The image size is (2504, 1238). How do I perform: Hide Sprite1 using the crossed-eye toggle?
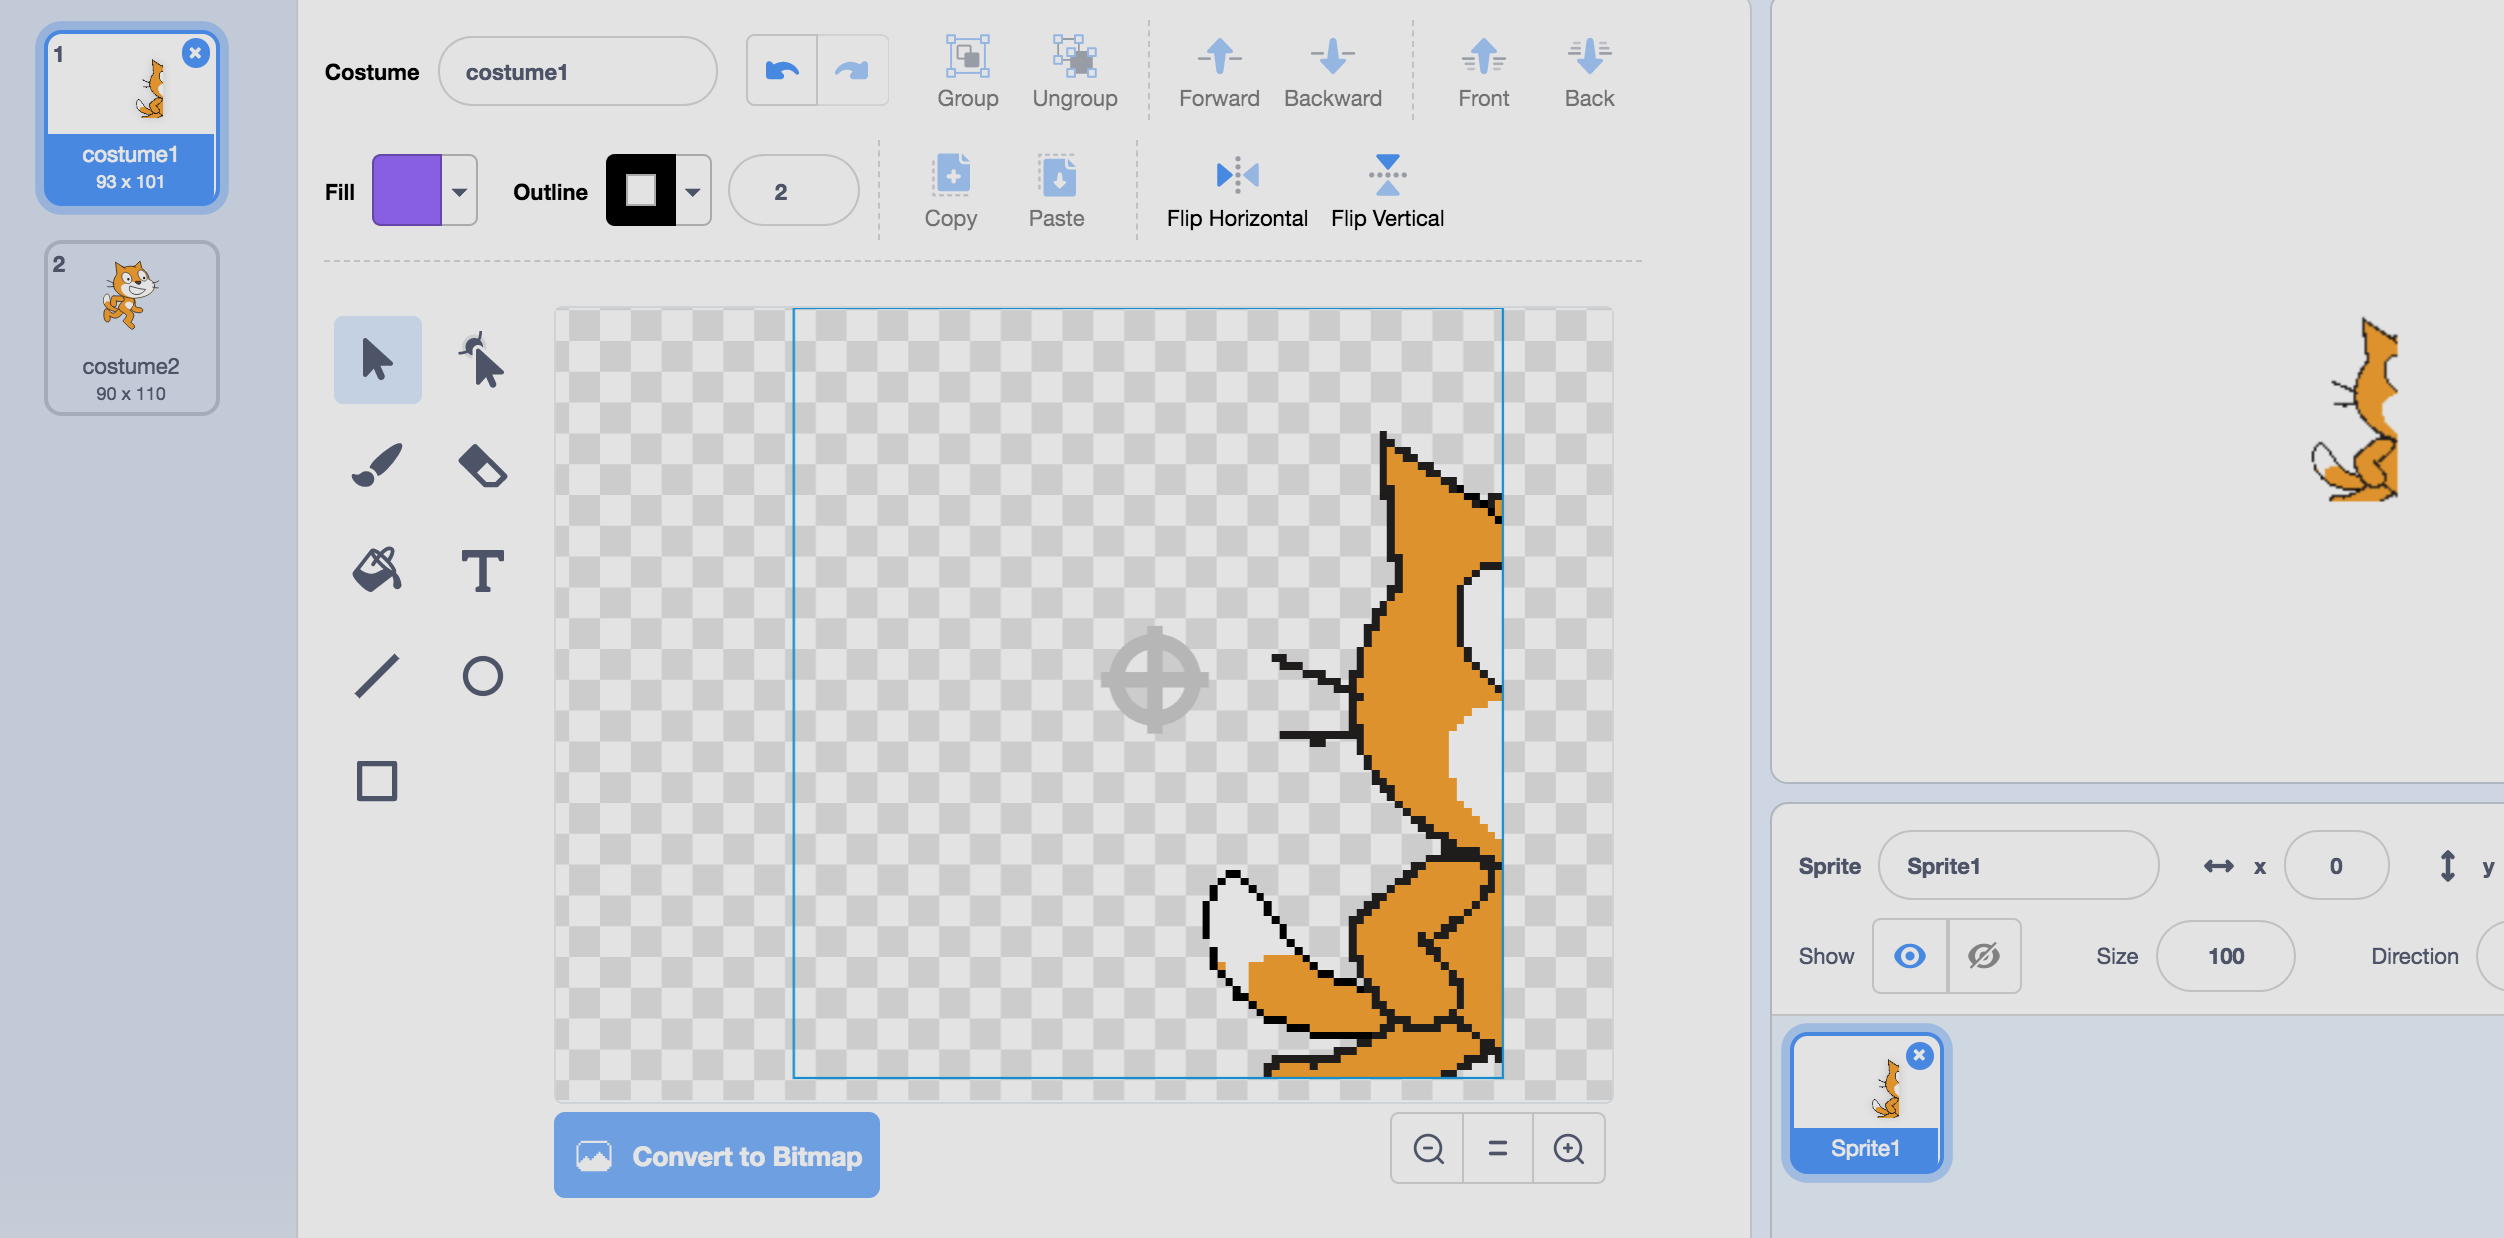click(x=1982, y=956)
